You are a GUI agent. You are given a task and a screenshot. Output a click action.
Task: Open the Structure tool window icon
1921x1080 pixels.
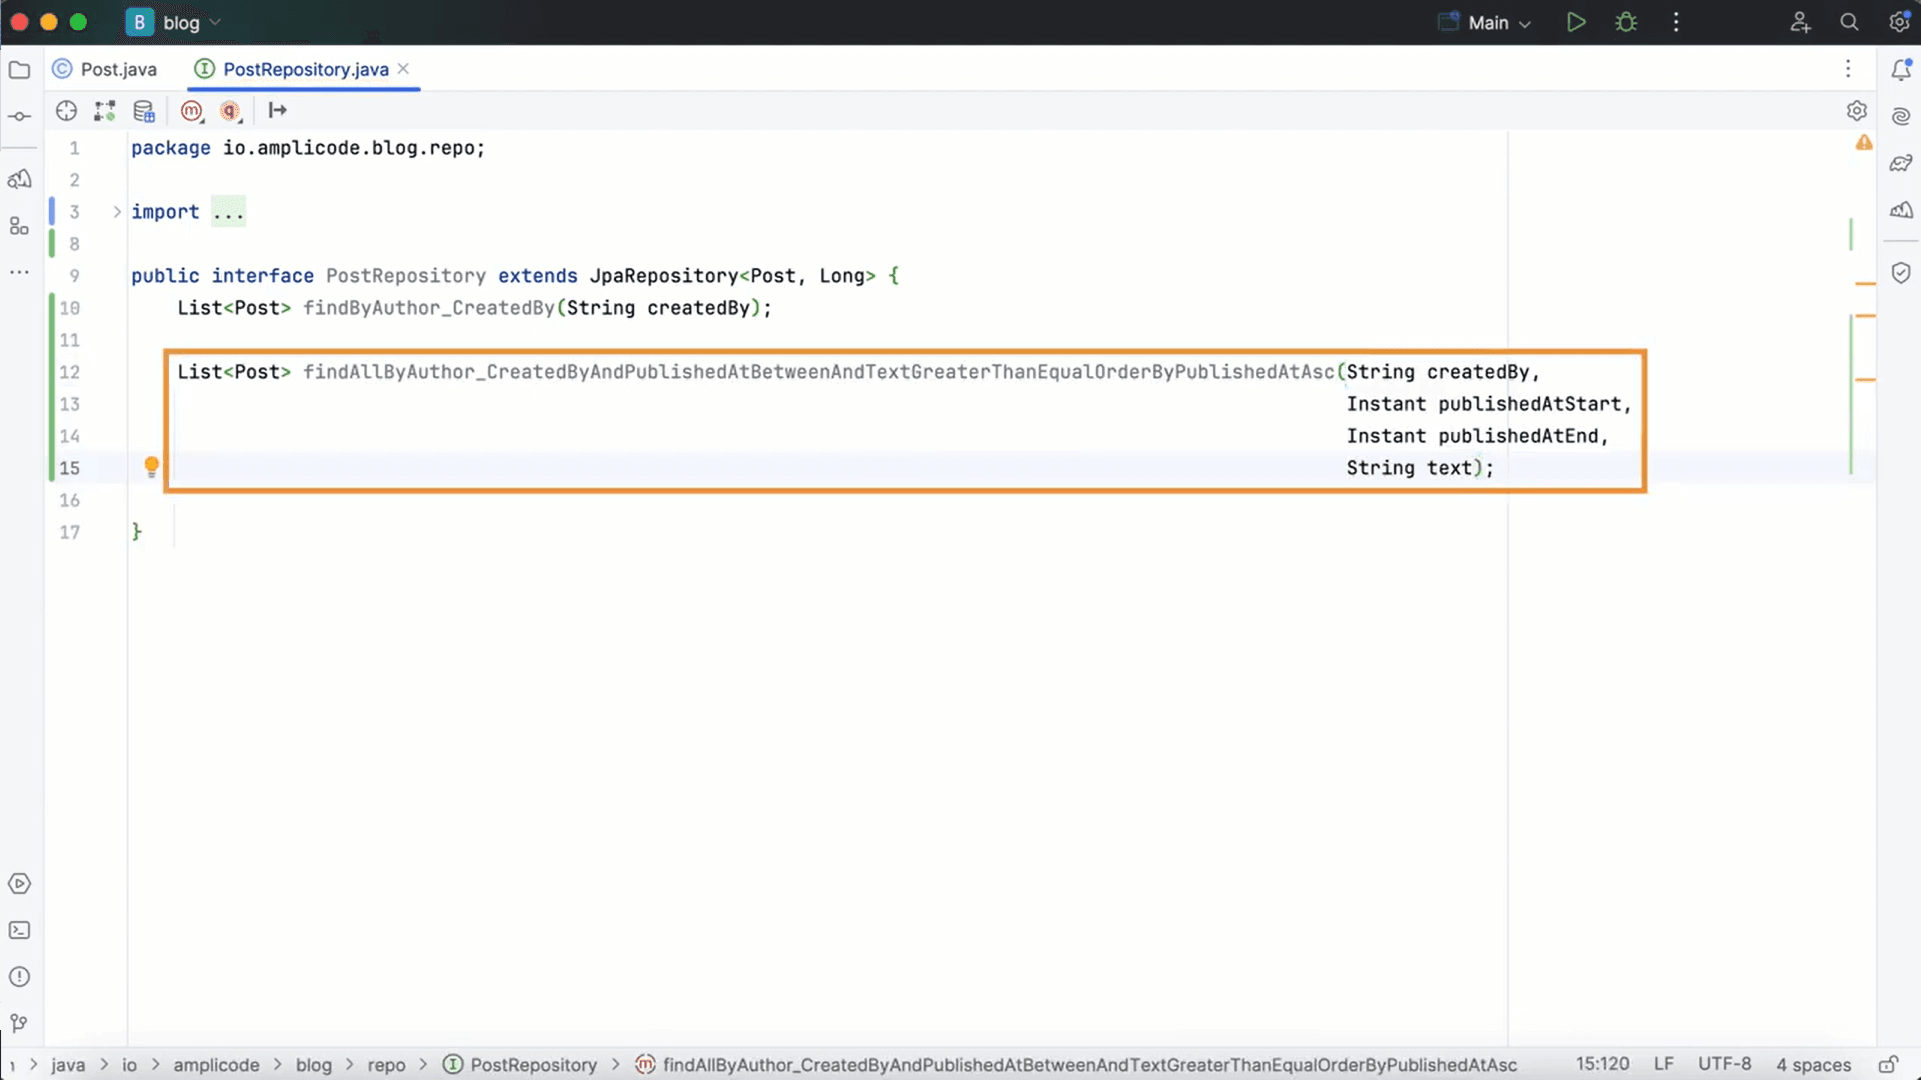click(19, 226)
